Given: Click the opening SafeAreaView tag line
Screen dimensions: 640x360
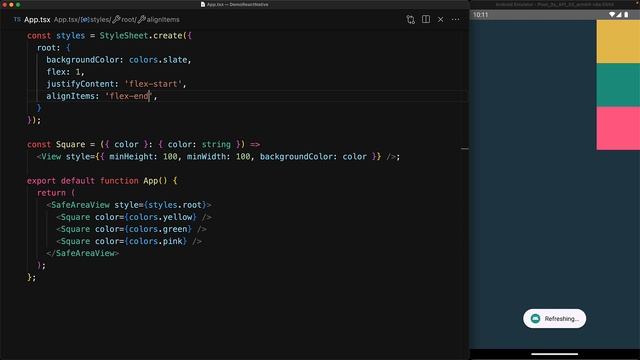Looking at the screenshot, I should (129, 205).
